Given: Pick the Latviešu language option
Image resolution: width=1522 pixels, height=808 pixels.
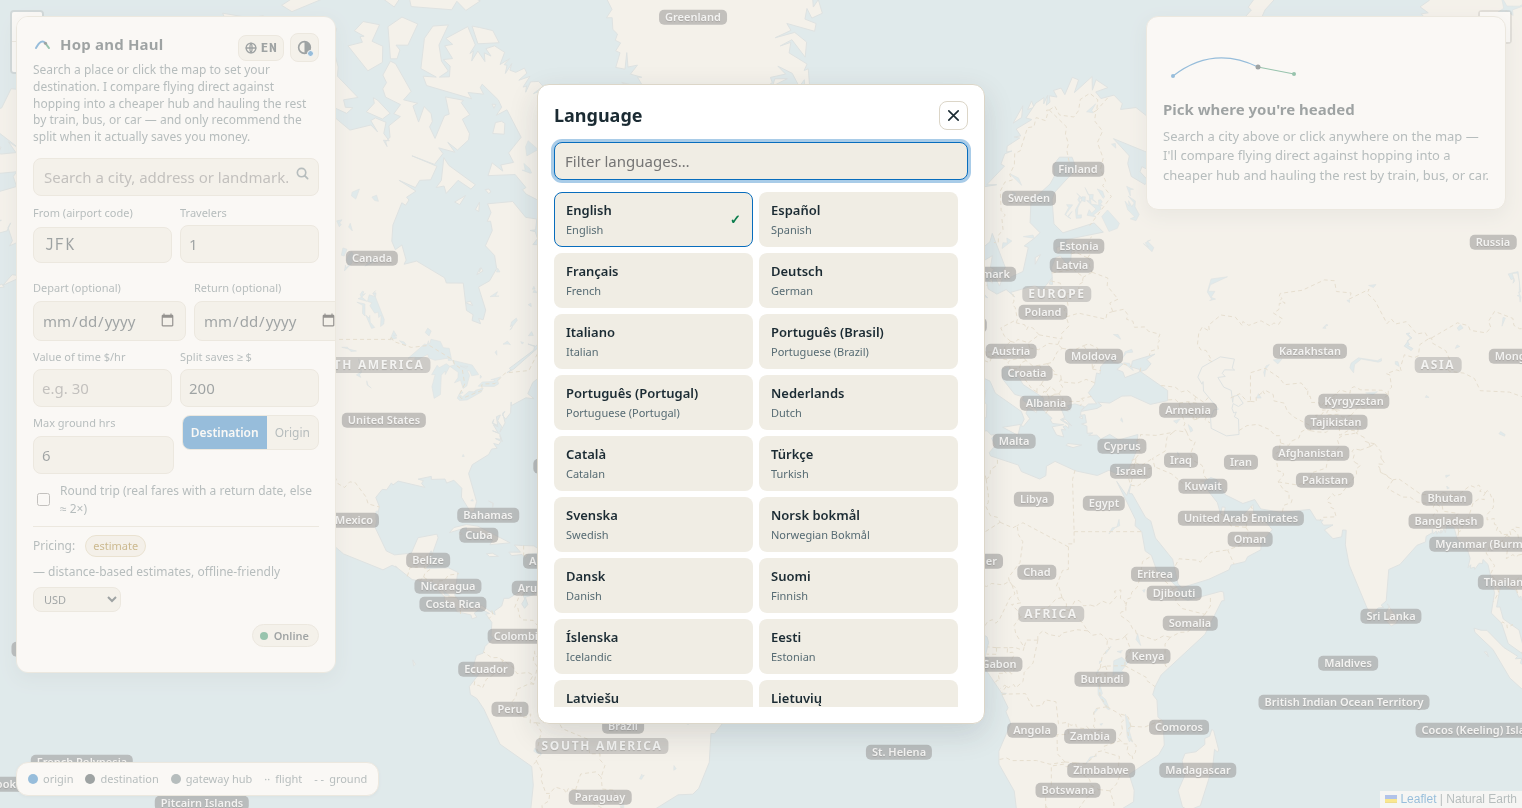Looking at the screenshot, I should [x=653, y=694].
